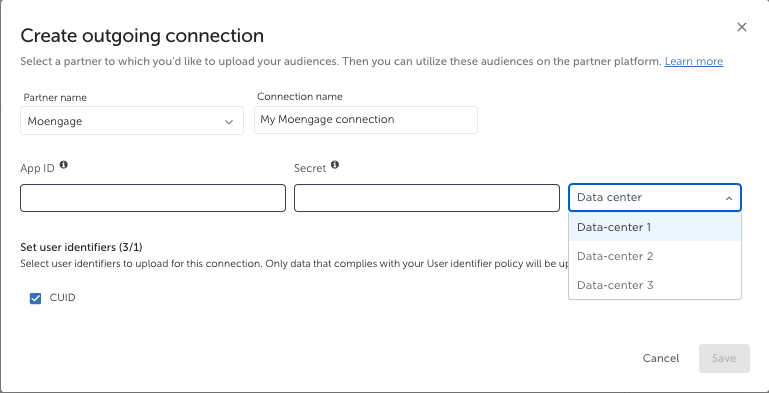Click the Set user identifiers (3/1) heading
This screenshot has width=769, height=393.
(x=81, y=247)
